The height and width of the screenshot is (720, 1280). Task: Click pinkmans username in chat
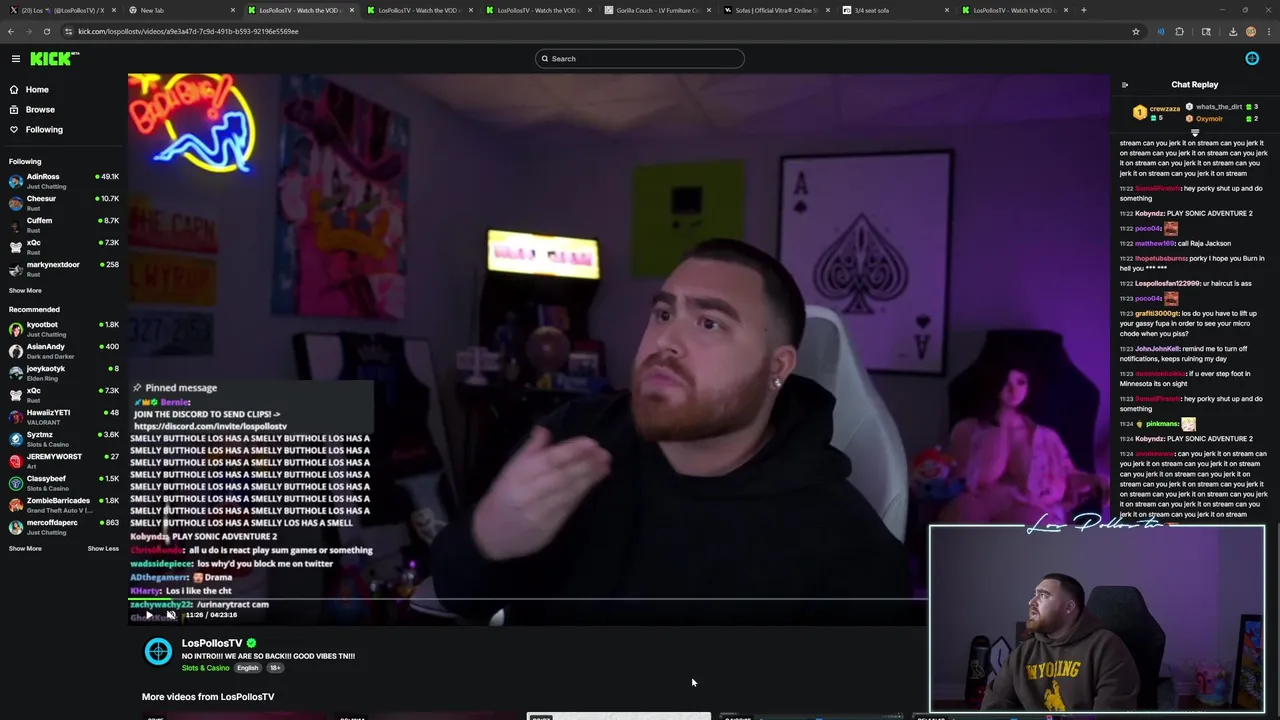pos(1162,424)
